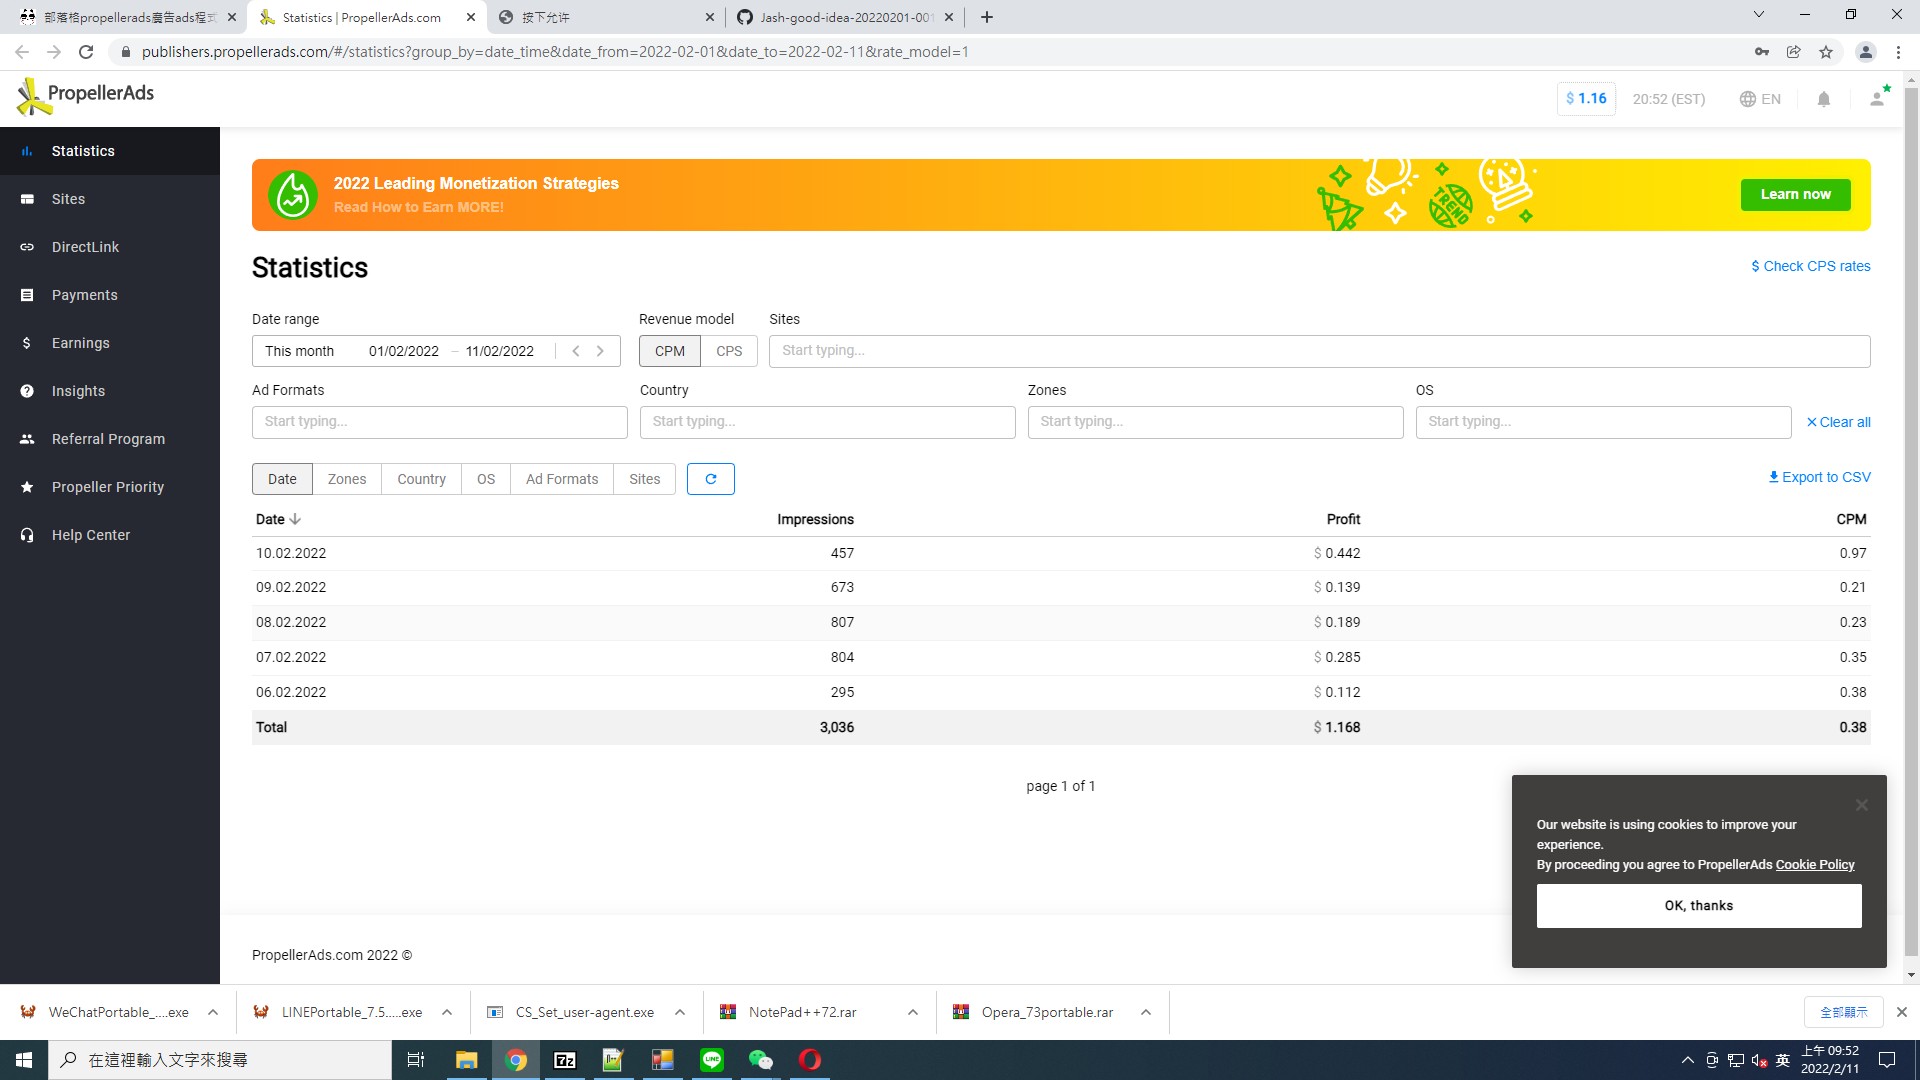This screenshot has height=1080, width=1920.
Task: Open the notifications bell icon
Action: pyautogui.click(x=1823, y=99)
